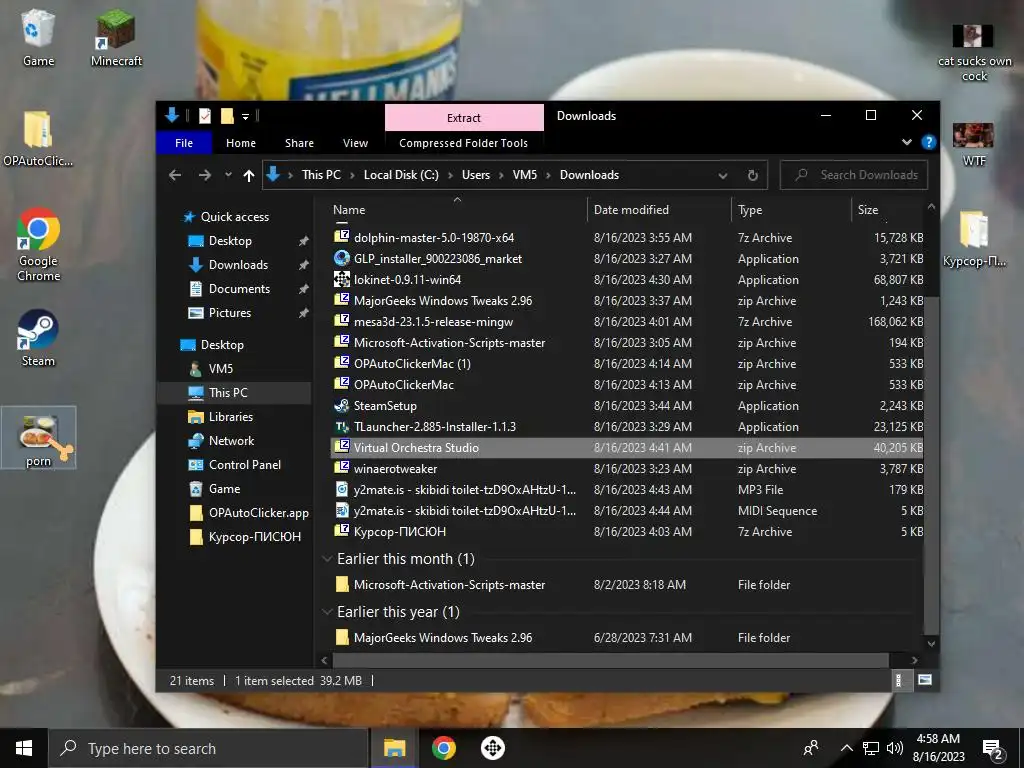
Task: Switch to the Home ribbon tab
Action: tap(241, 143)
